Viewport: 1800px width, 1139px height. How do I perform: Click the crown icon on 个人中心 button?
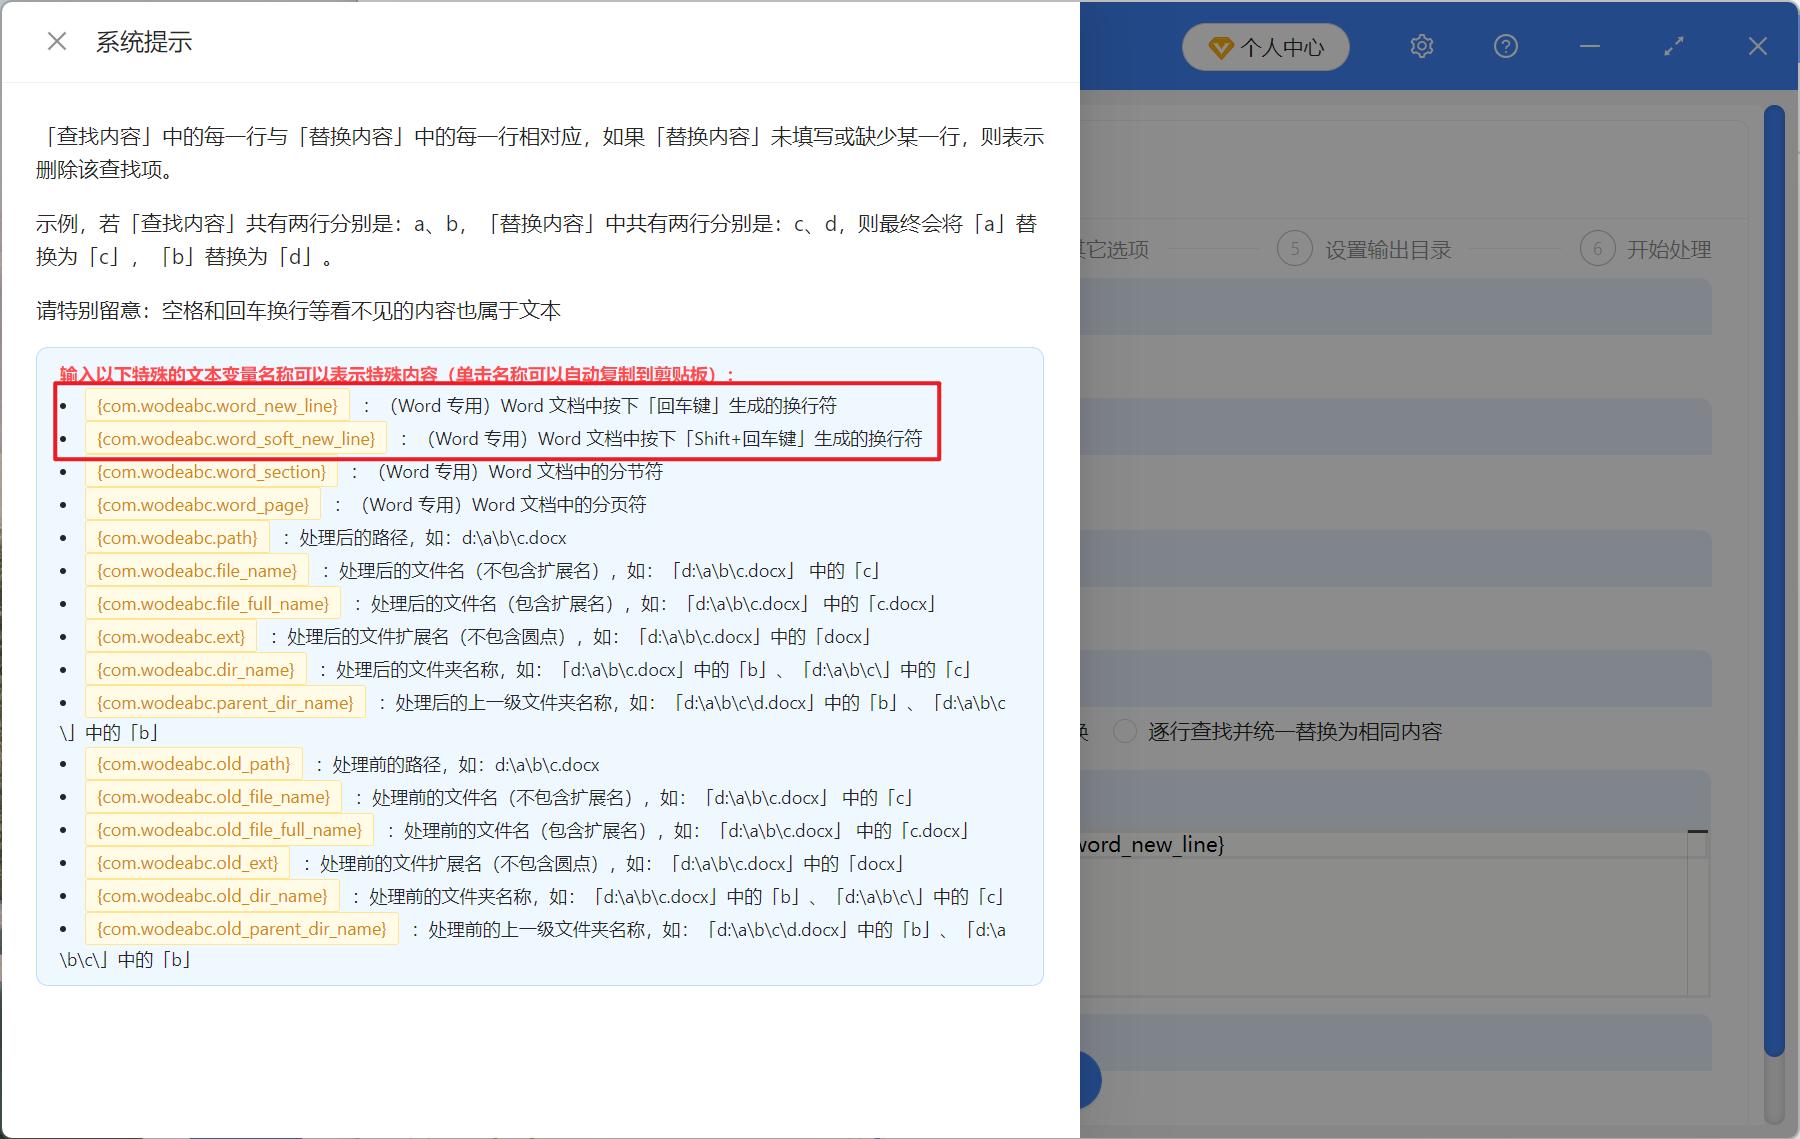(1221, 47)
